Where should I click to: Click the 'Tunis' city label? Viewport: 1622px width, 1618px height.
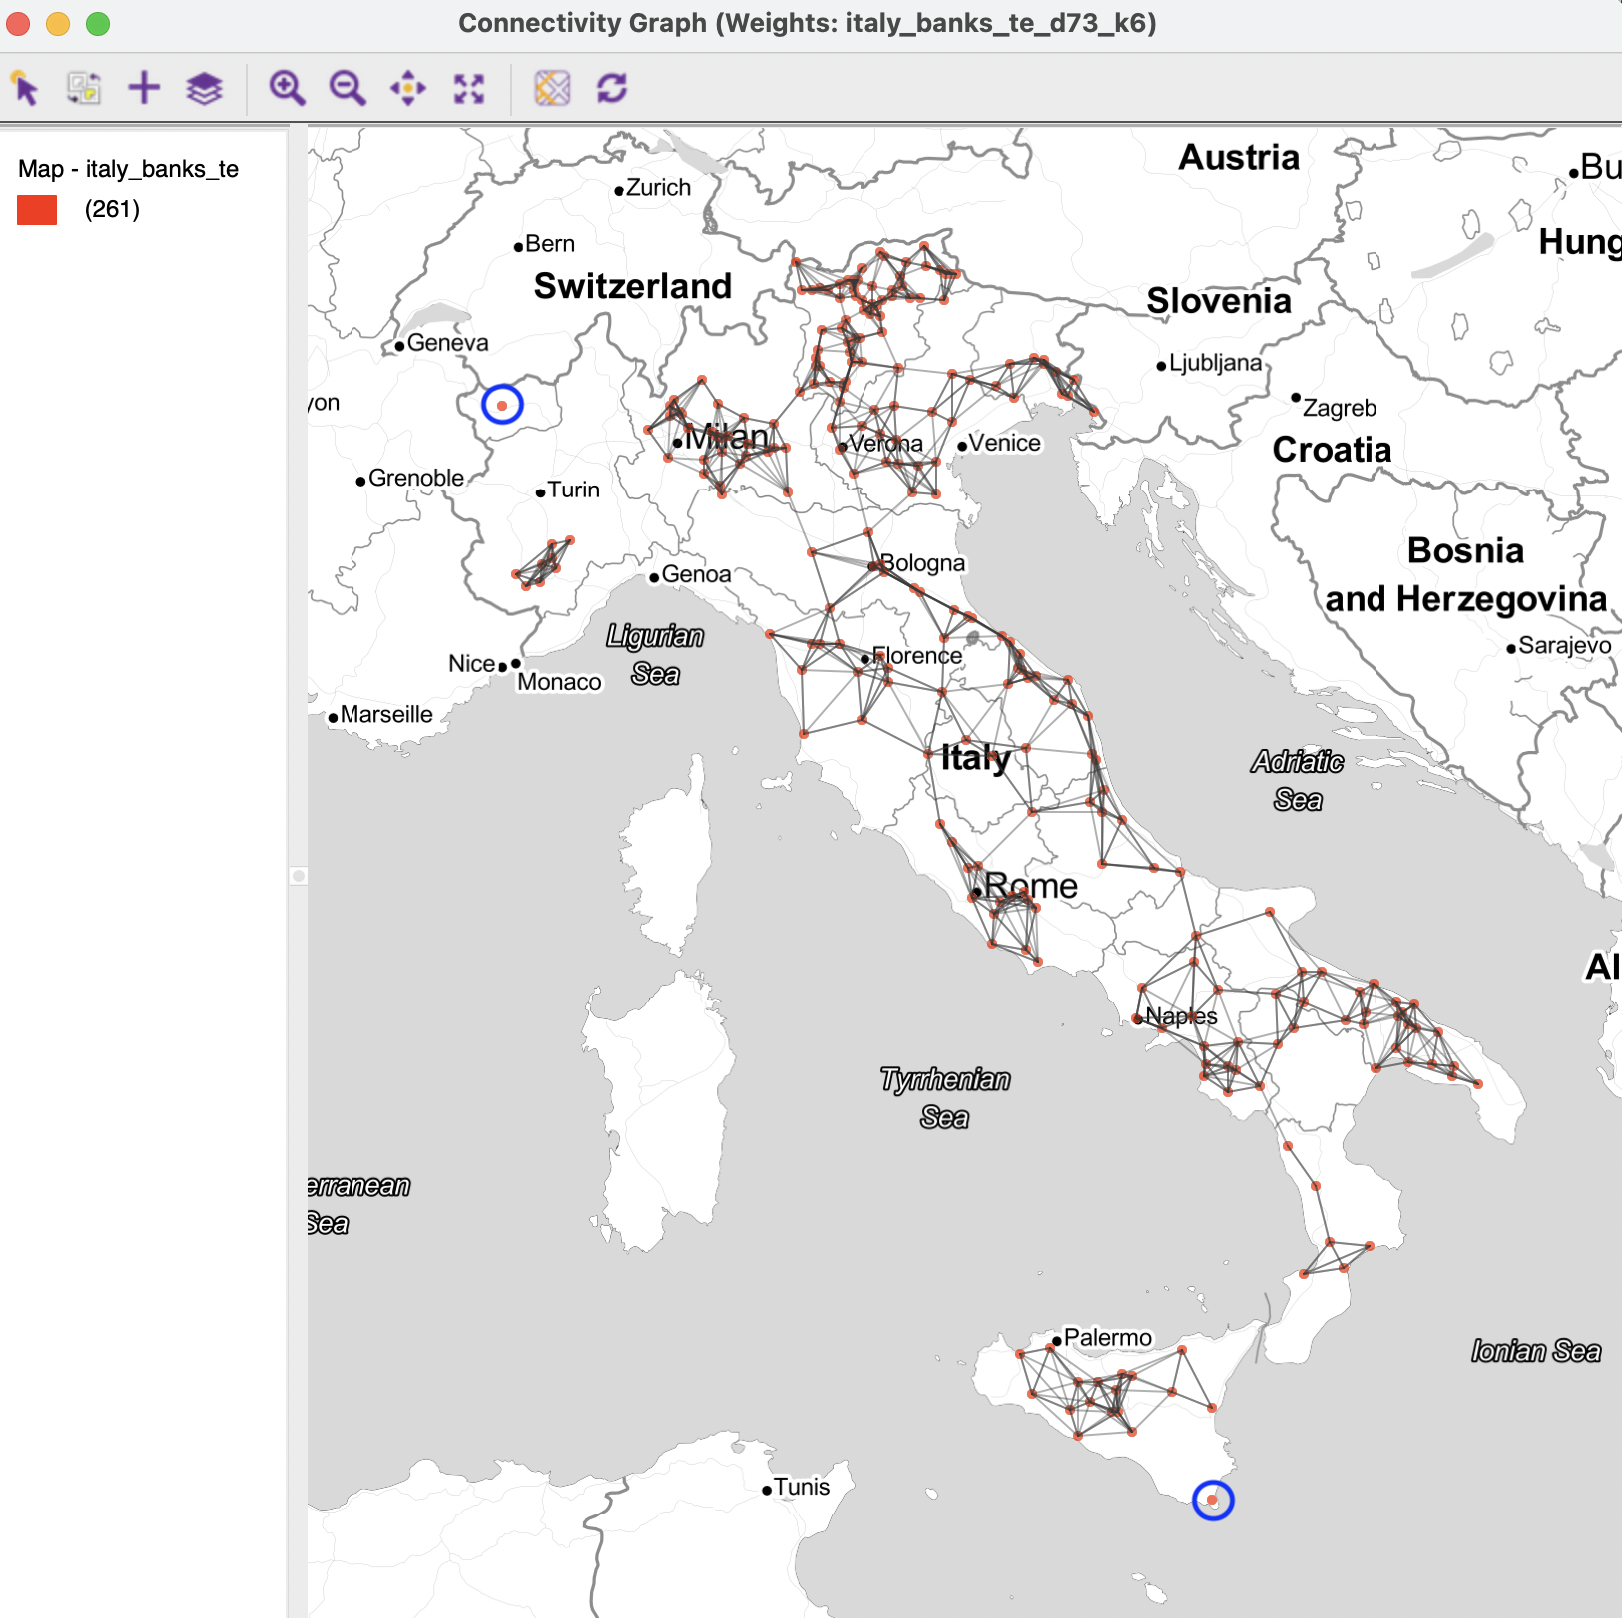802,1488
